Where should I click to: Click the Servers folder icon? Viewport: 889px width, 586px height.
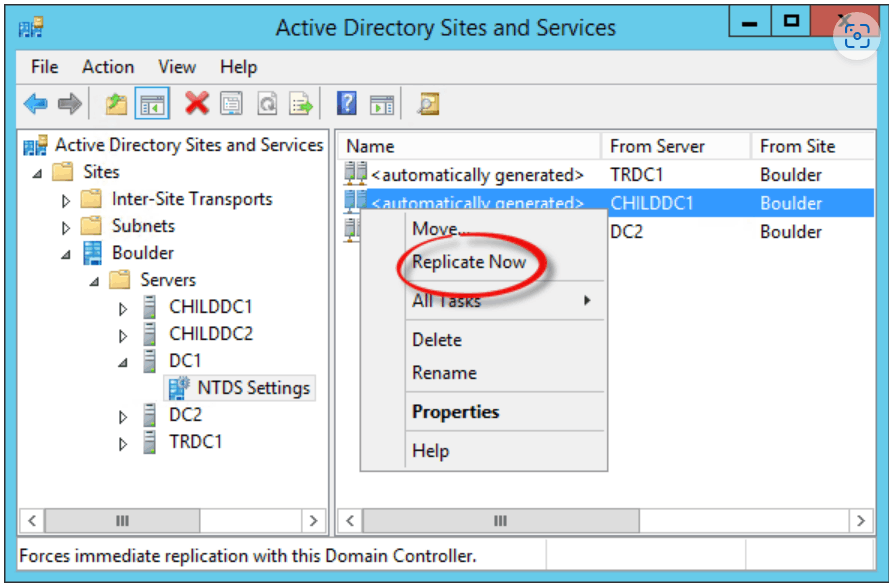[120, 279]
